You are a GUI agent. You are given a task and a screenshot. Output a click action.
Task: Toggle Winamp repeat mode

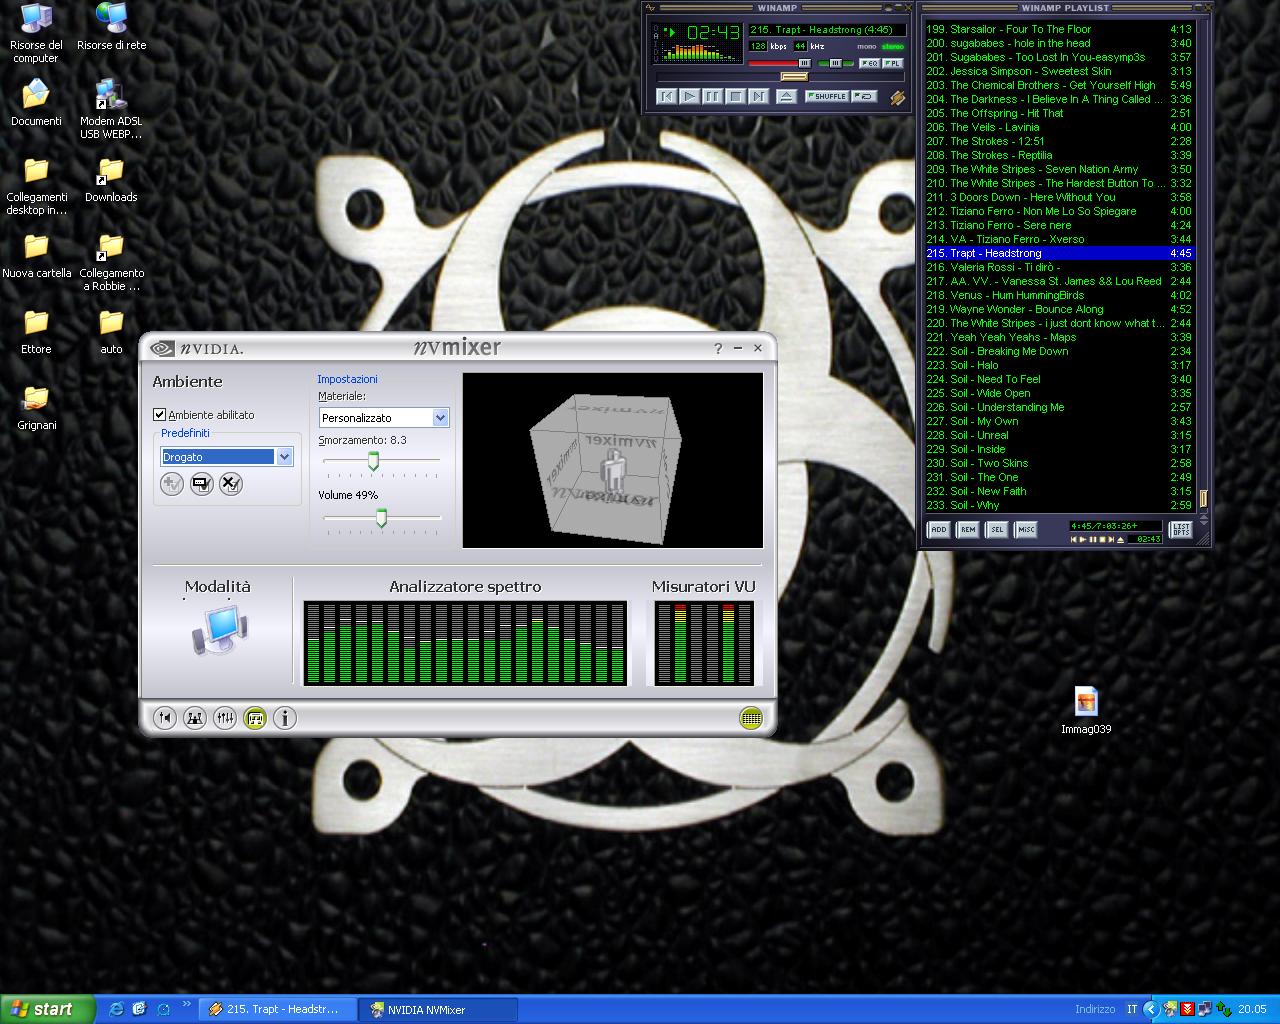865,97
